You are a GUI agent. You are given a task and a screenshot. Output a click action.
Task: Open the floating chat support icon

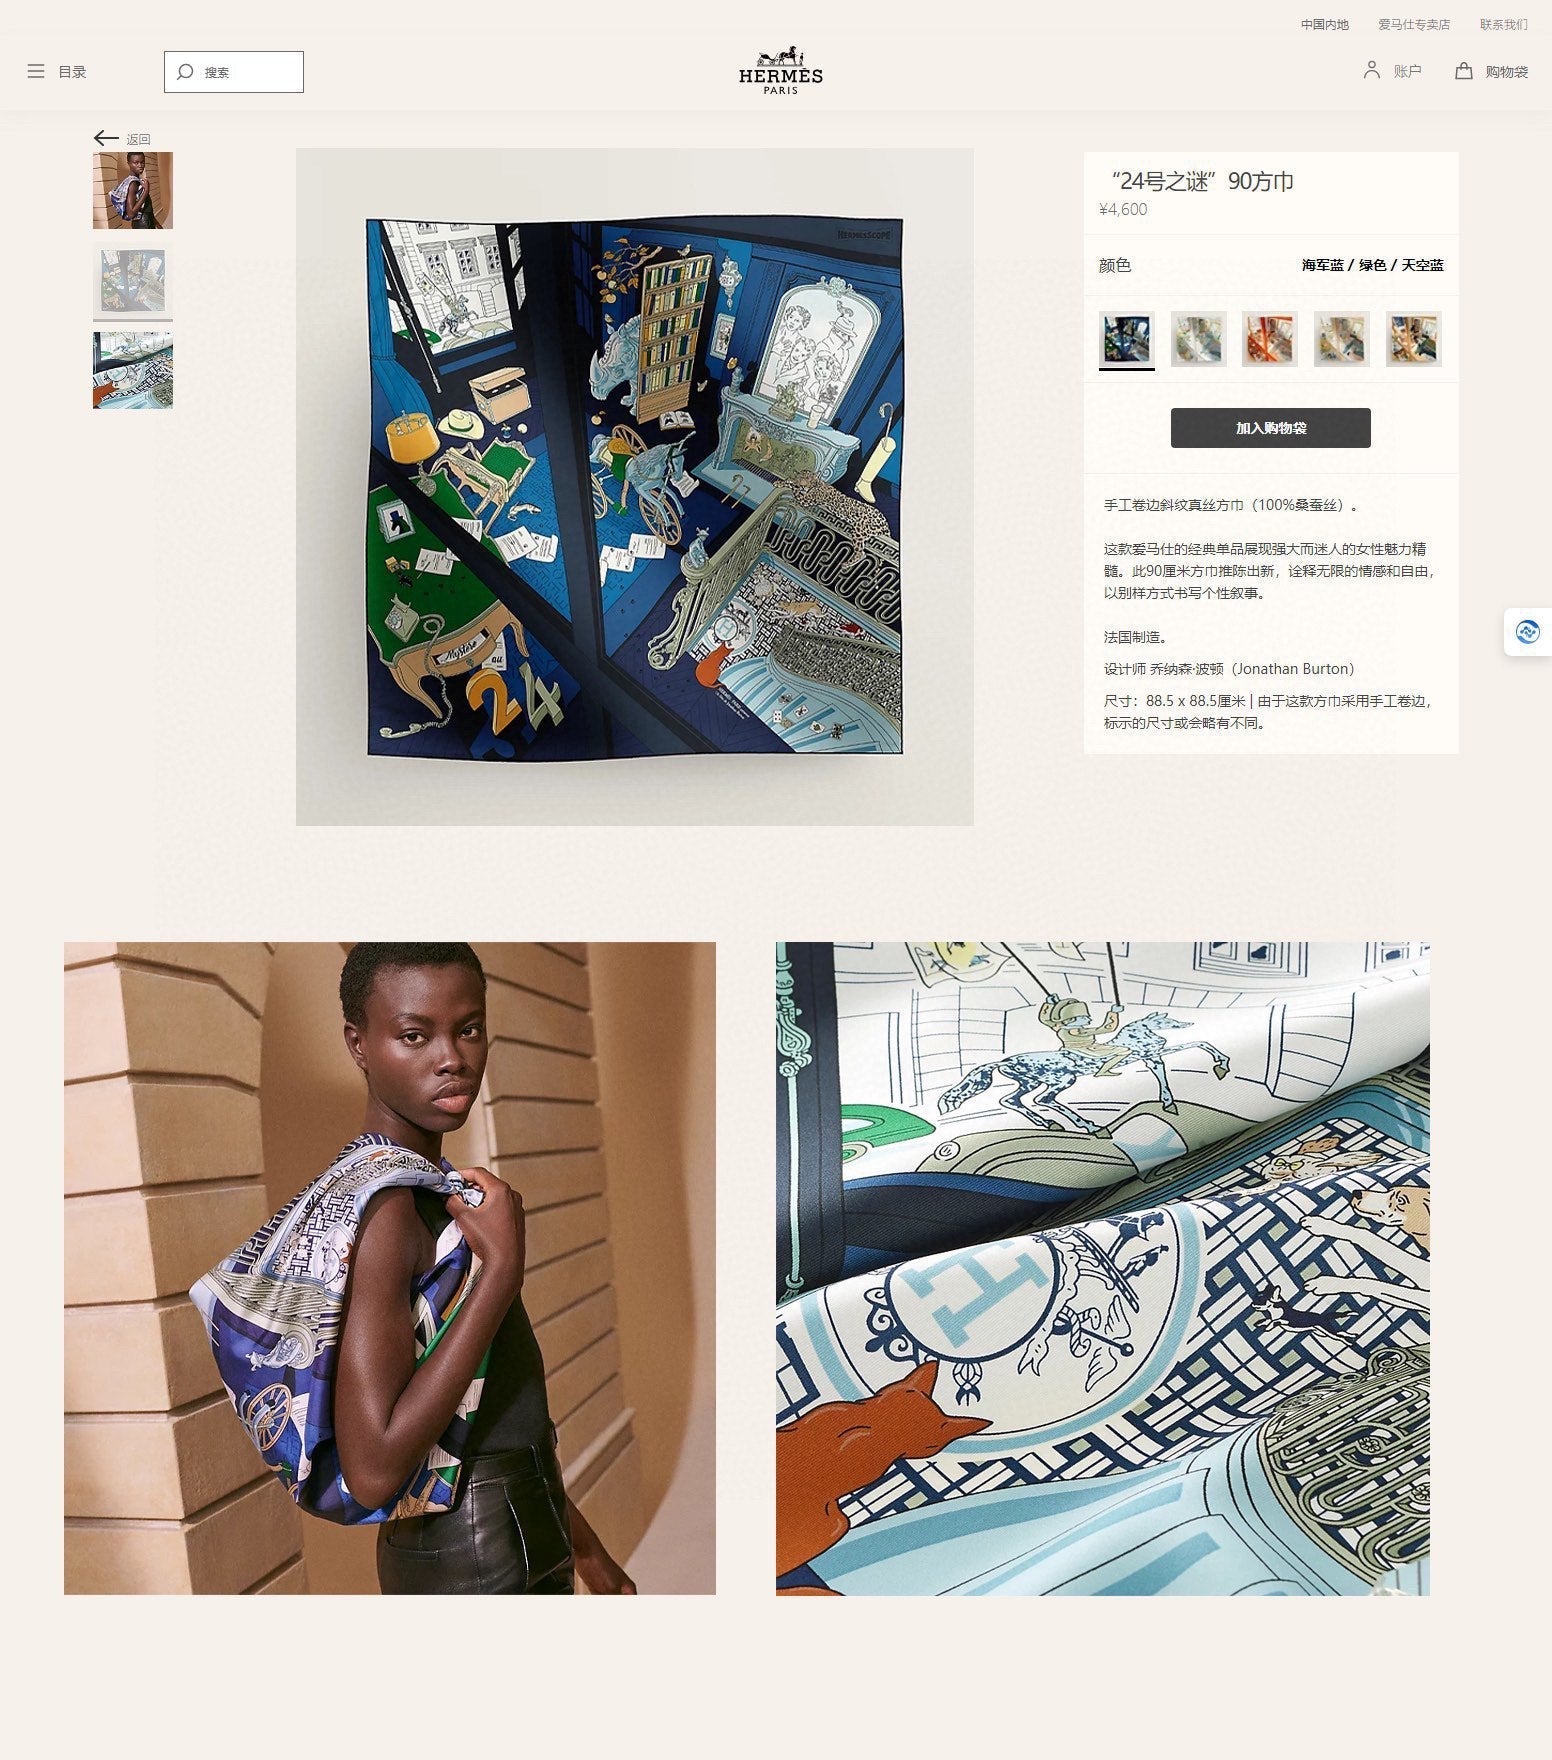pos(1528,632)
